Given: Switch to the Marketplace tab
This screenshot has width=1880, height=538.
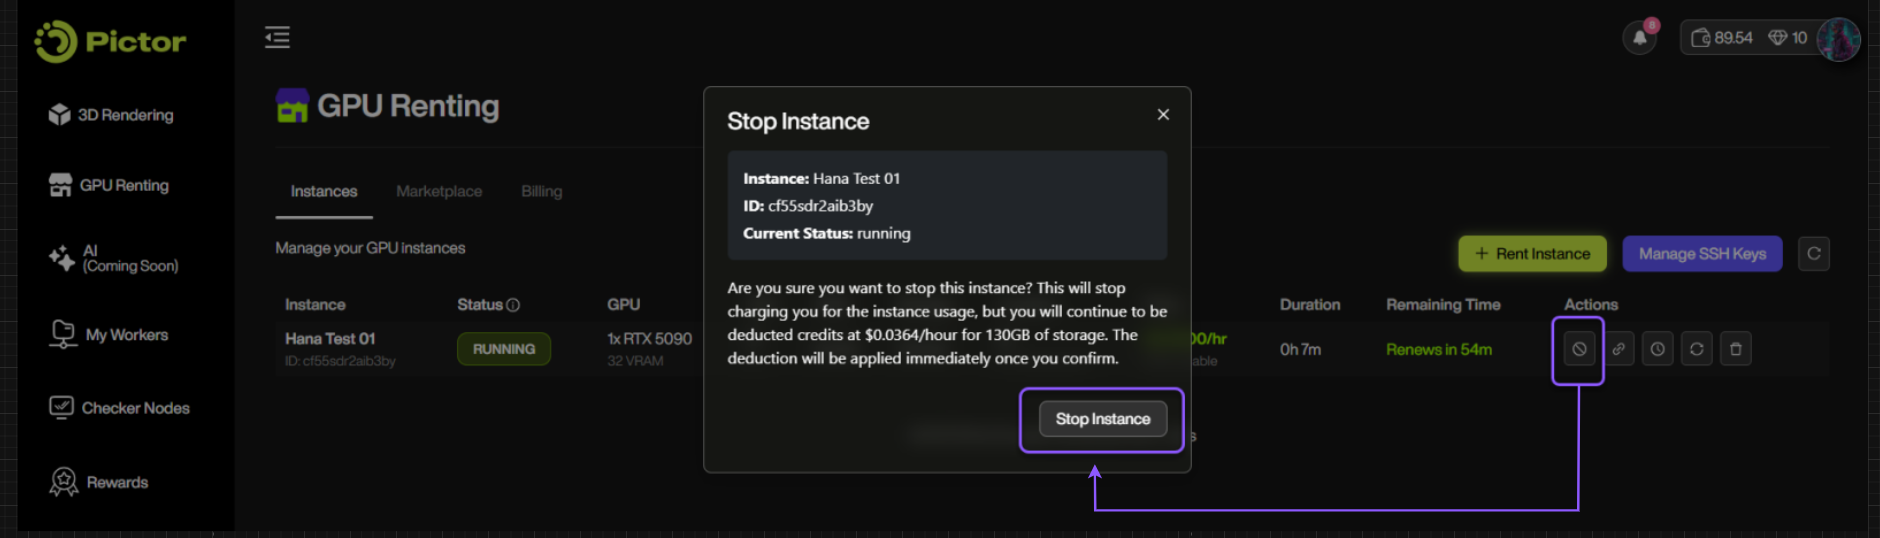Looking at the screenshot, I should tap(439, 191).
